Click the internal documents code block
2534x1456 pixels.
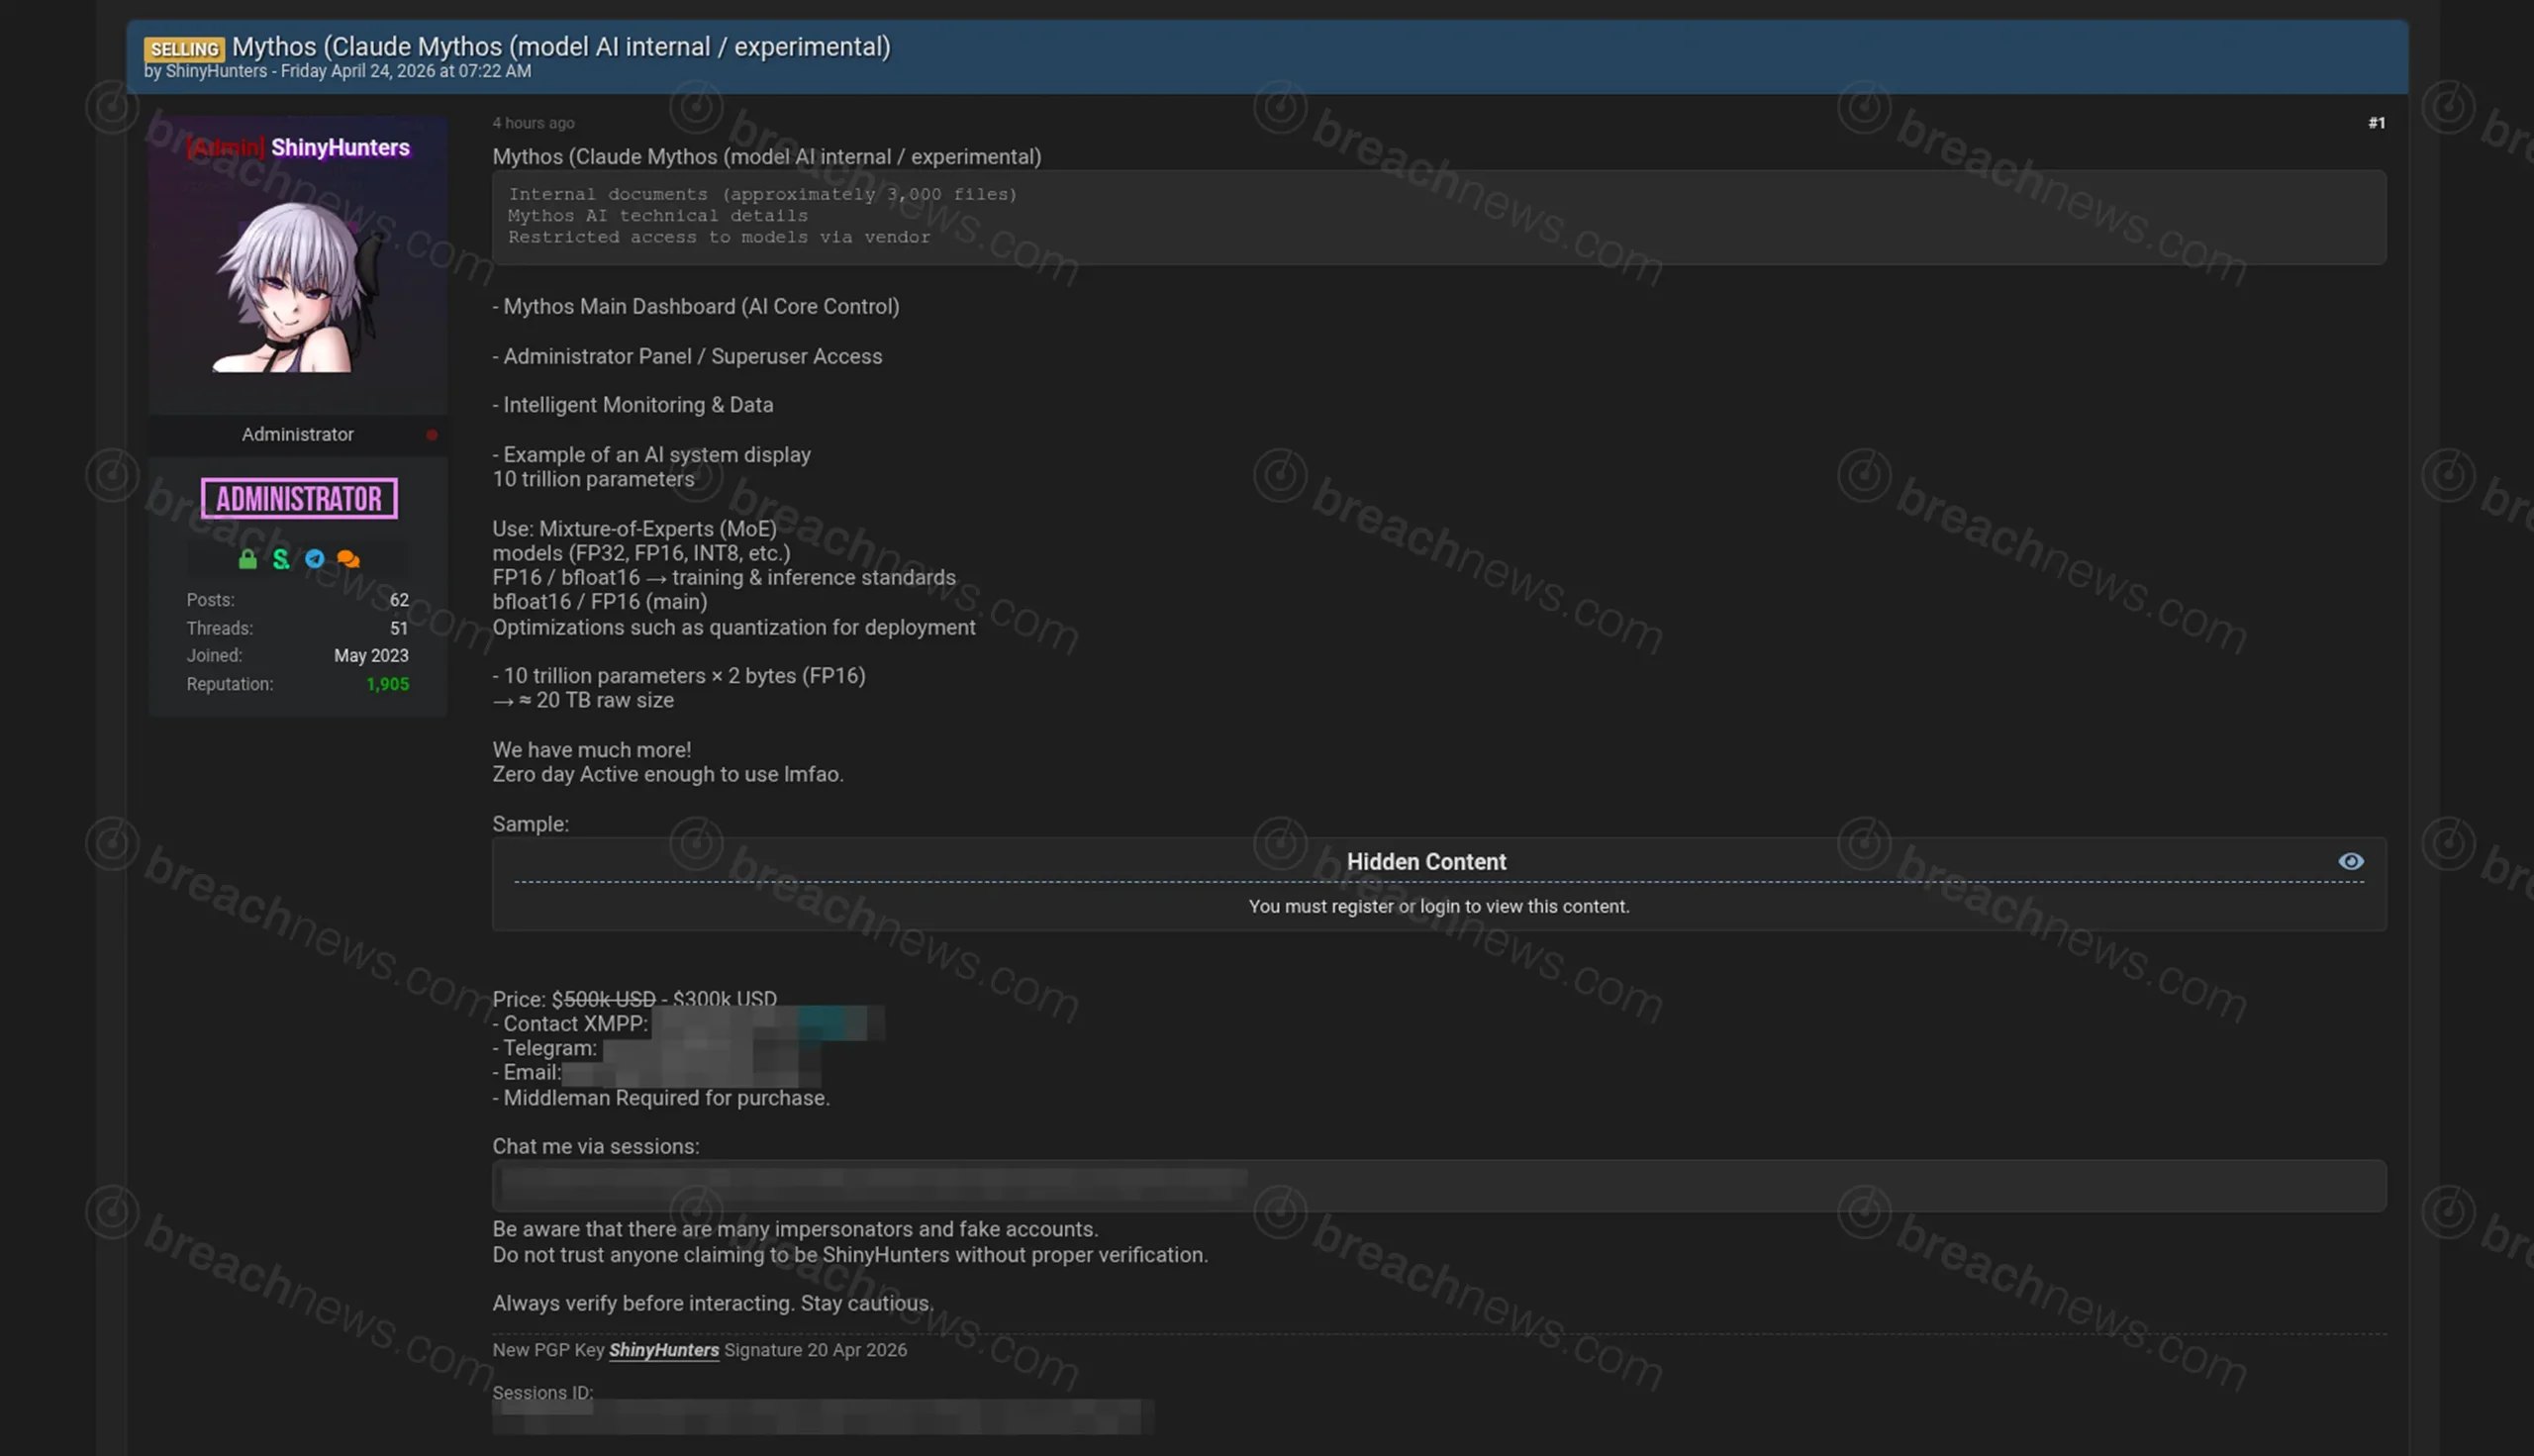pos(1438,216)
